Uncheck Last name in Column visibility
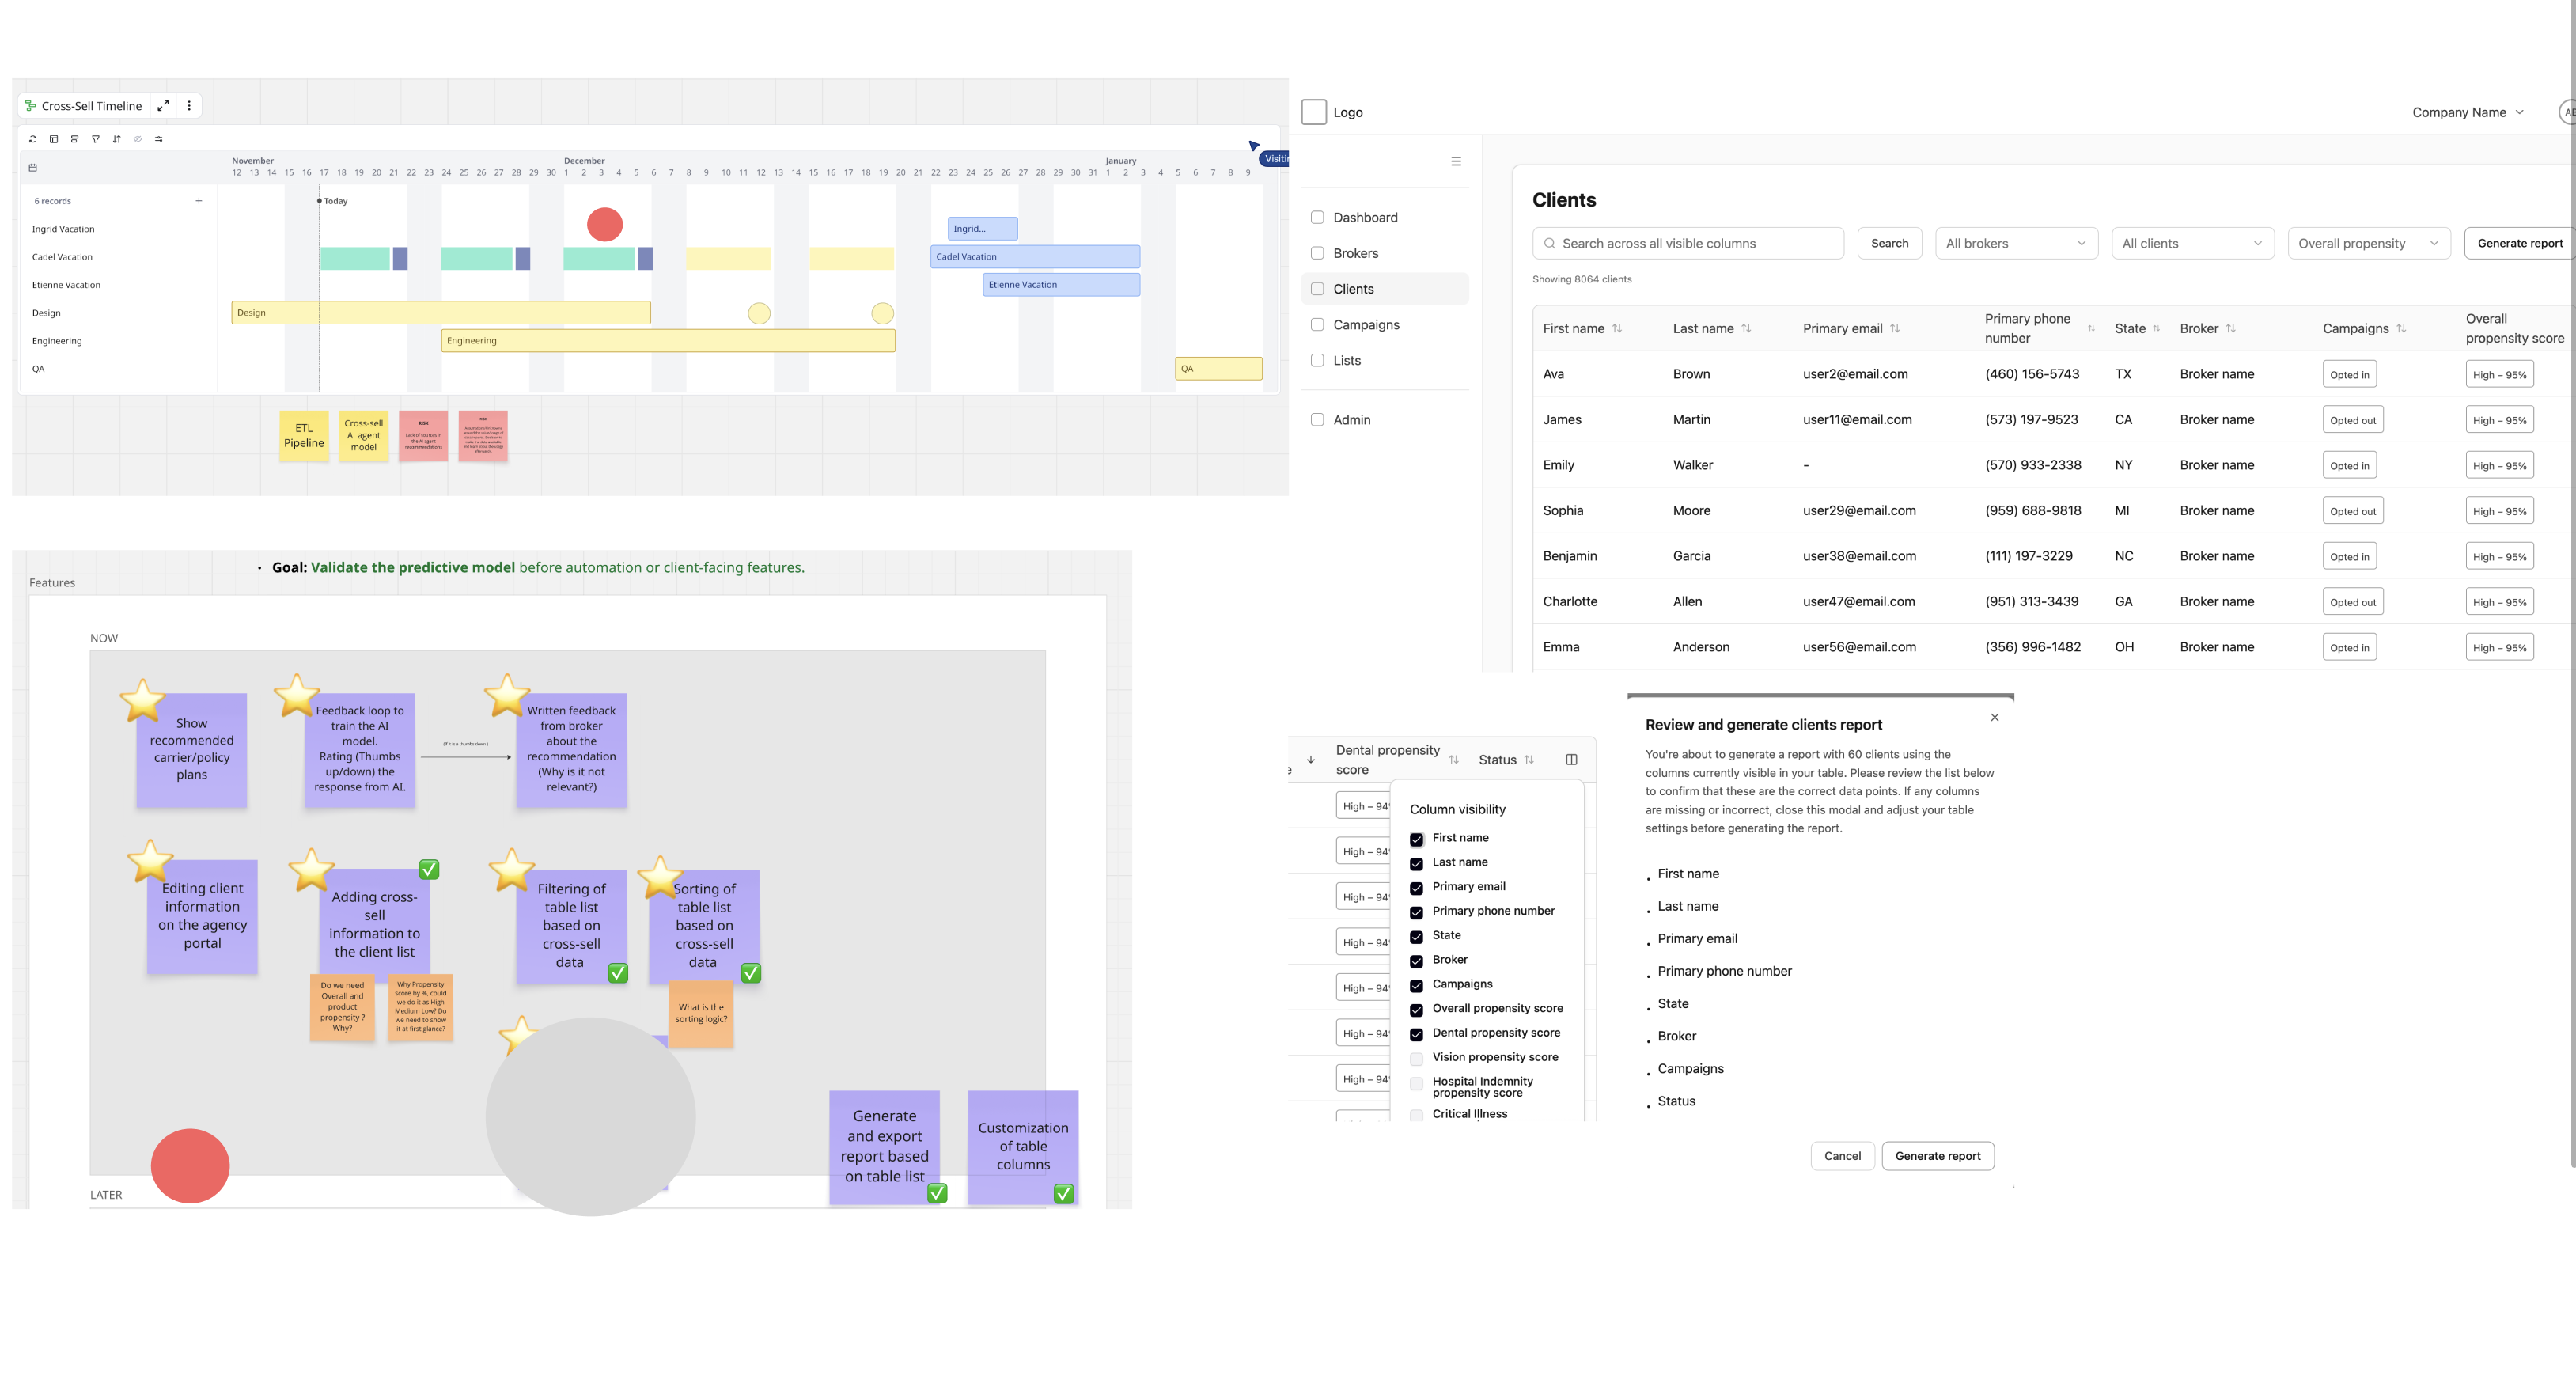Screen dimensions: 2576x1391 click(1416, 863)
